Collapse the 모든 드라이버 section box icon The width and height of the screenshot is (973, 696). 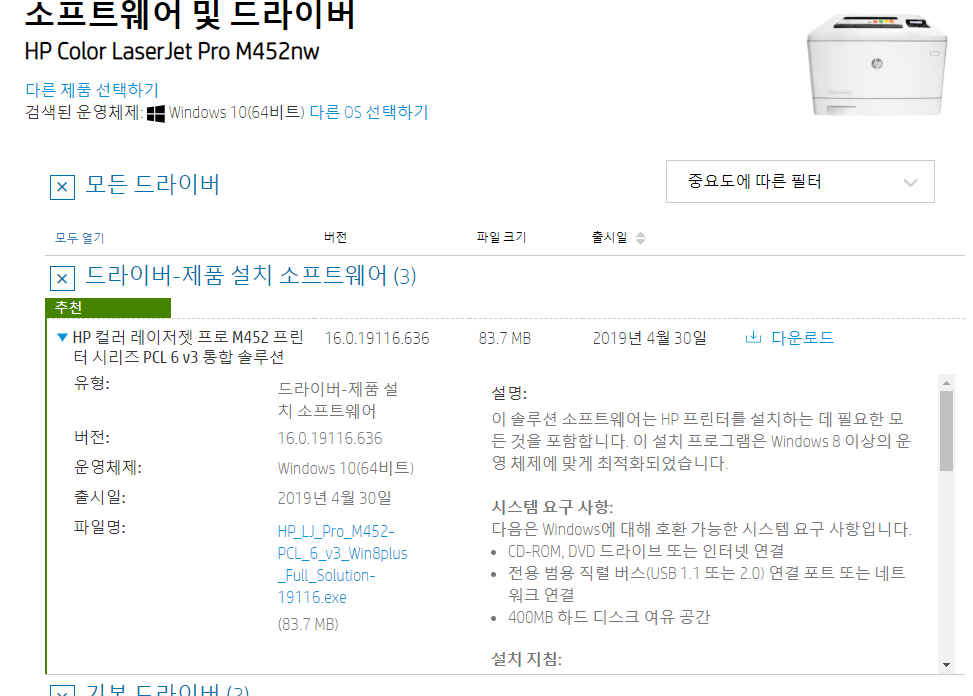coord(62,187)
